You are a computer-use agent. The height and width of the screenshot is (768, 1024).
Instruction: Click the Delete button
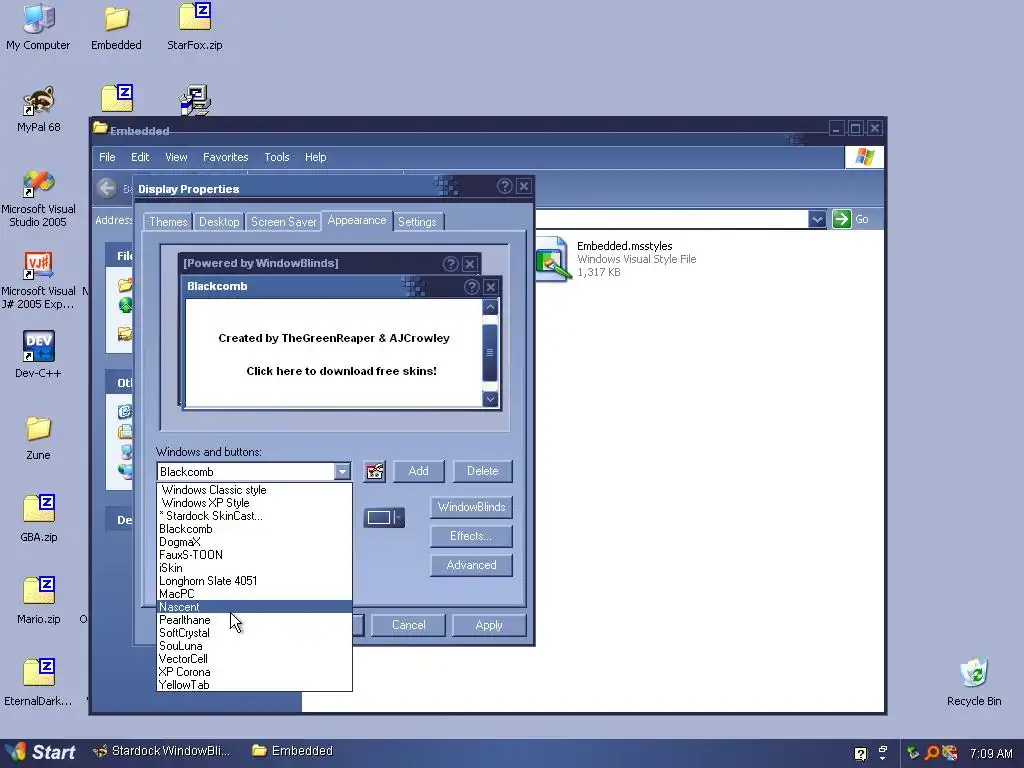(x=483, y=471)
